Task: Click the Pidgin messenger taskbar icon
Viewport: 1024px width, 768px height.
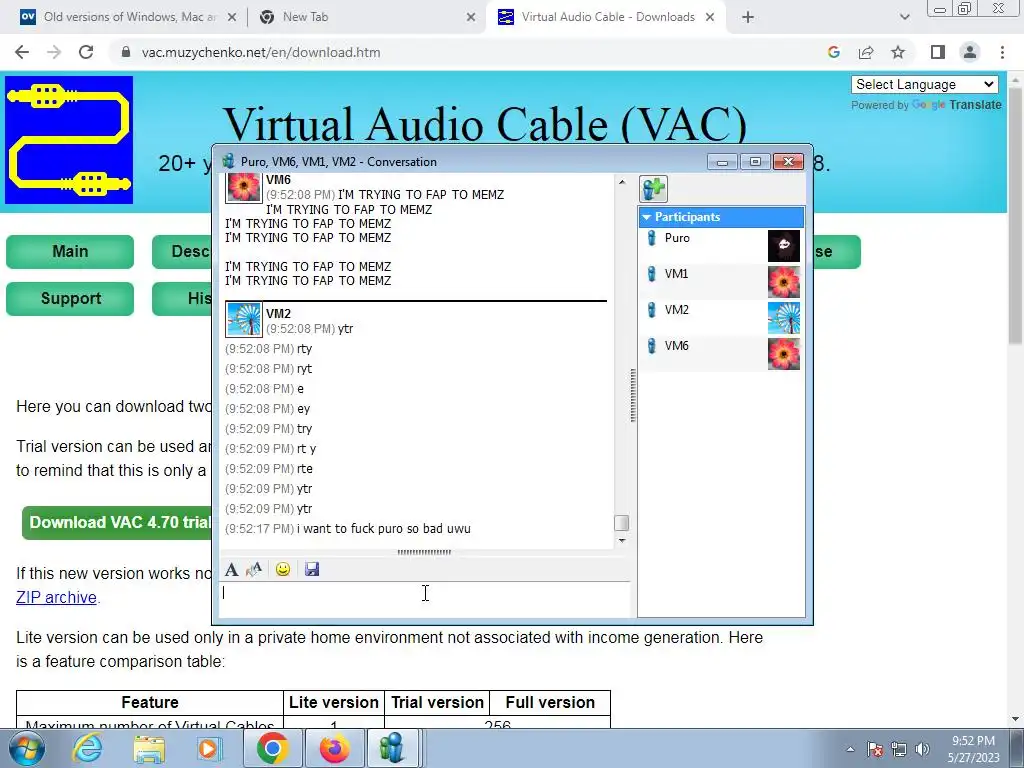Action: (391, 748)
